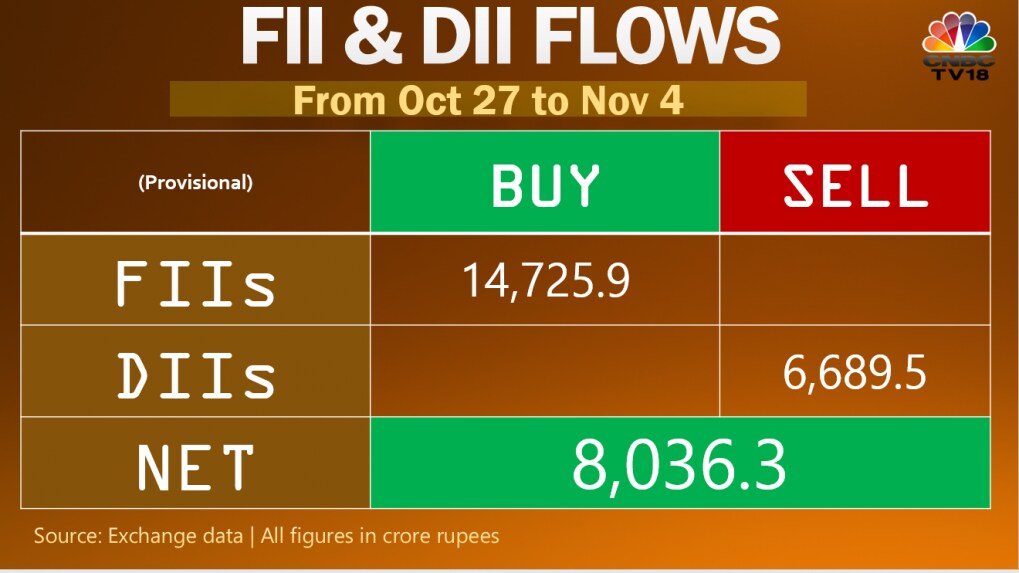This screenshot has height=573, width=1019.
Task: Click the vertical bar separator in the source line
Action: [x=252, y=536]
